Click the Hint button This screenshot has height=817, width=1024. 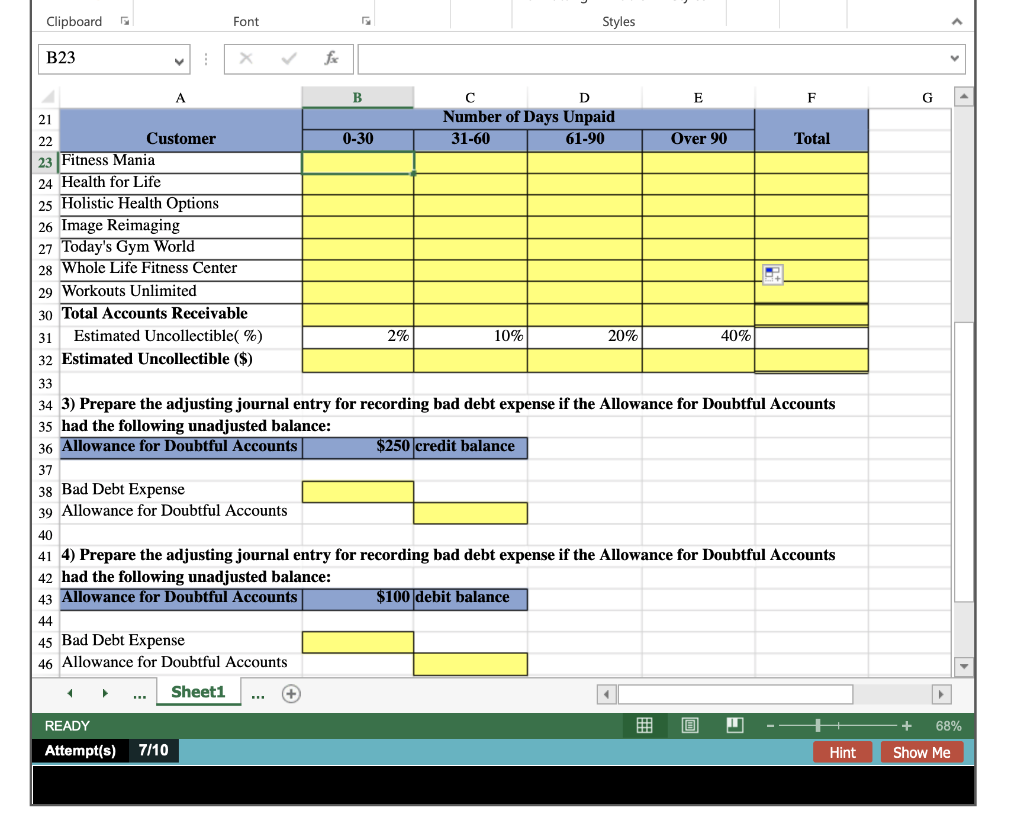point(842,752)
